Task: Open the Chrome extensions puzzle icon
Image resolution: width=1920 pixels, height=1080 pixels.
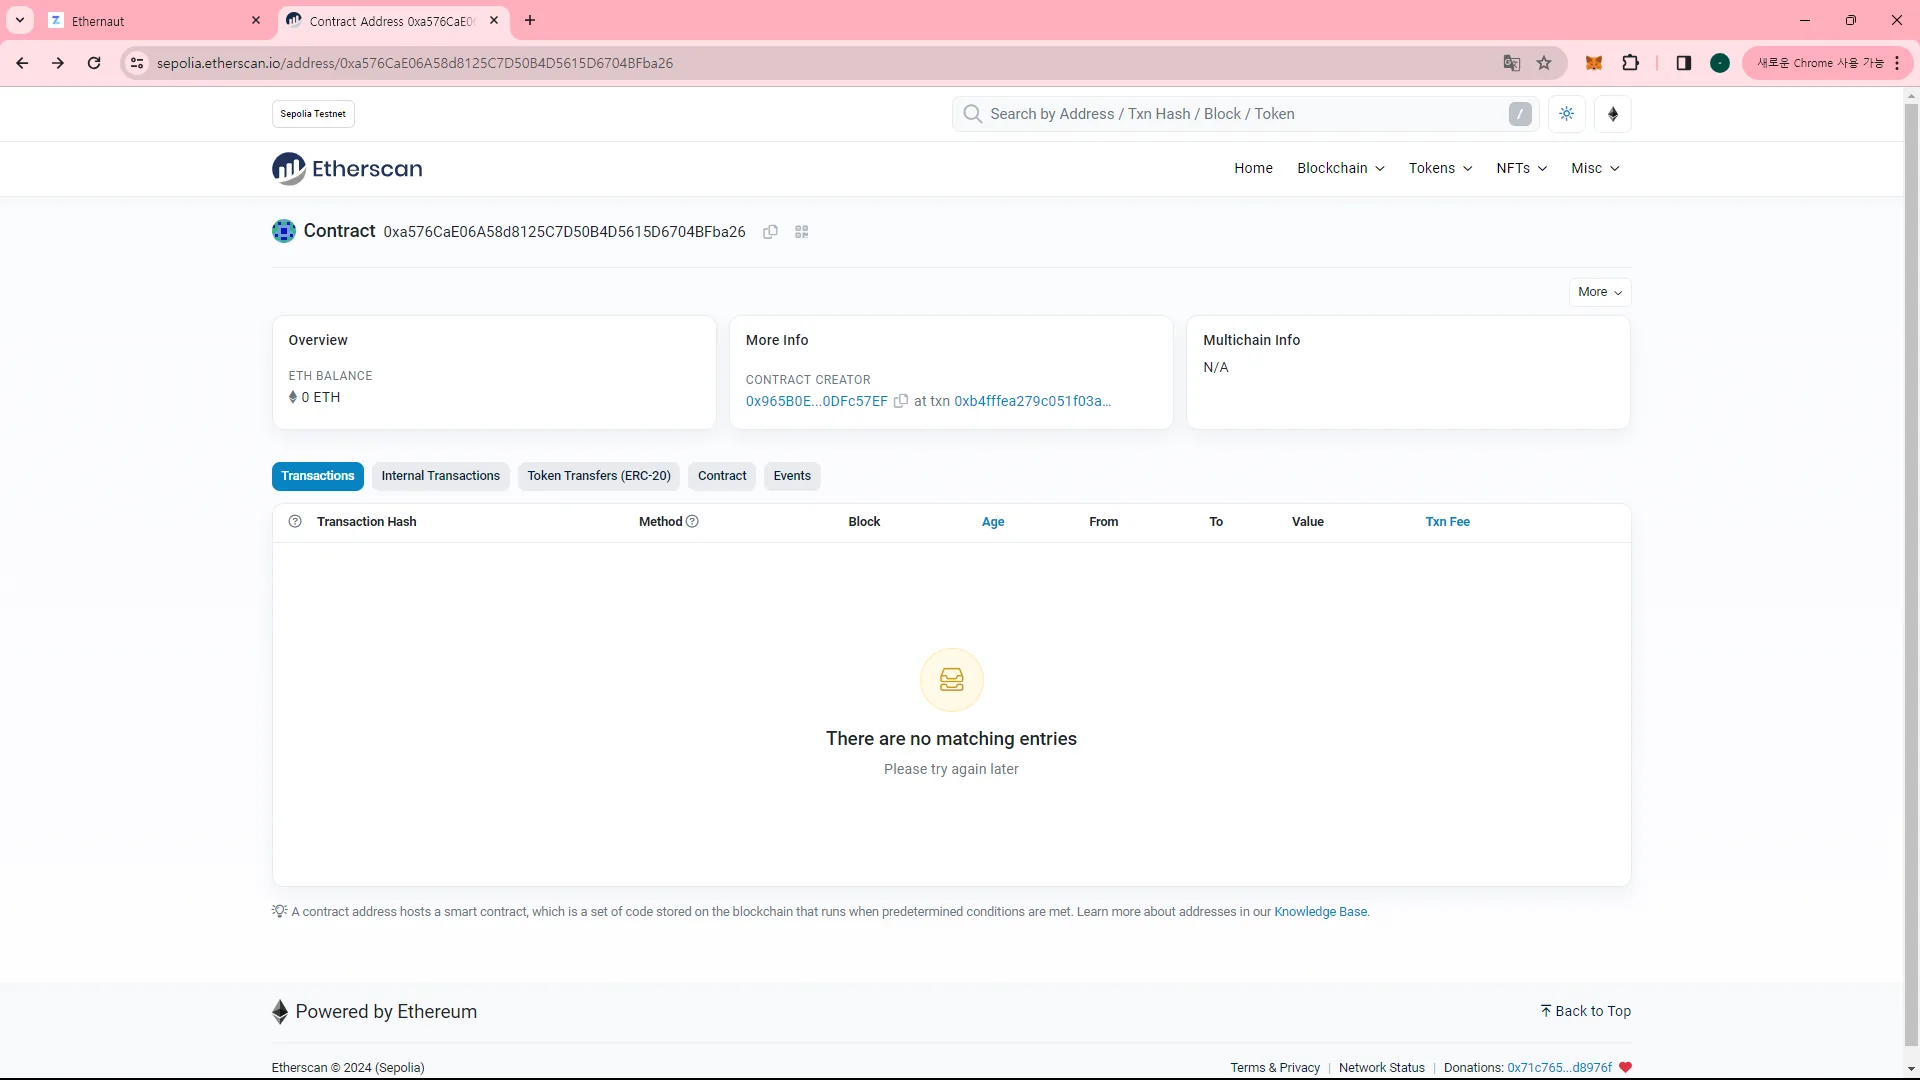Action: pos(1631,63)
